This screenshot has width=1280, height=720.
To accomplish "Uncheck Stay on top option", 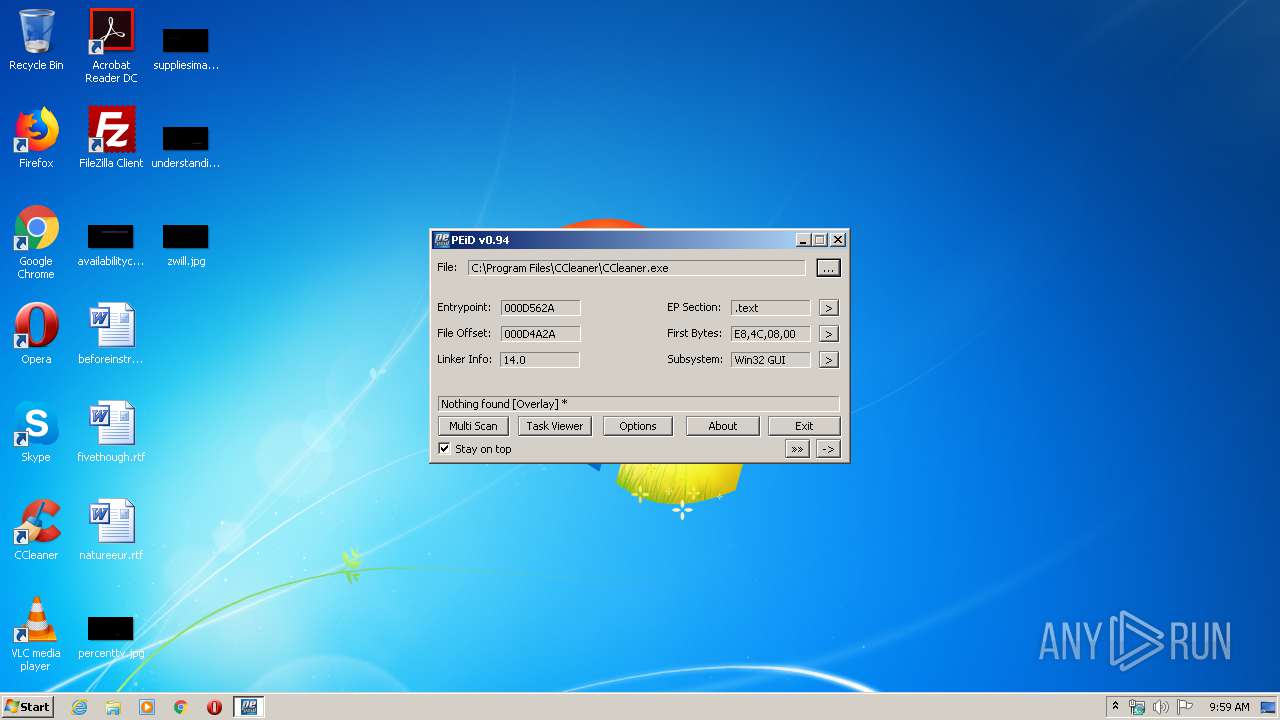I will point(445,449).
